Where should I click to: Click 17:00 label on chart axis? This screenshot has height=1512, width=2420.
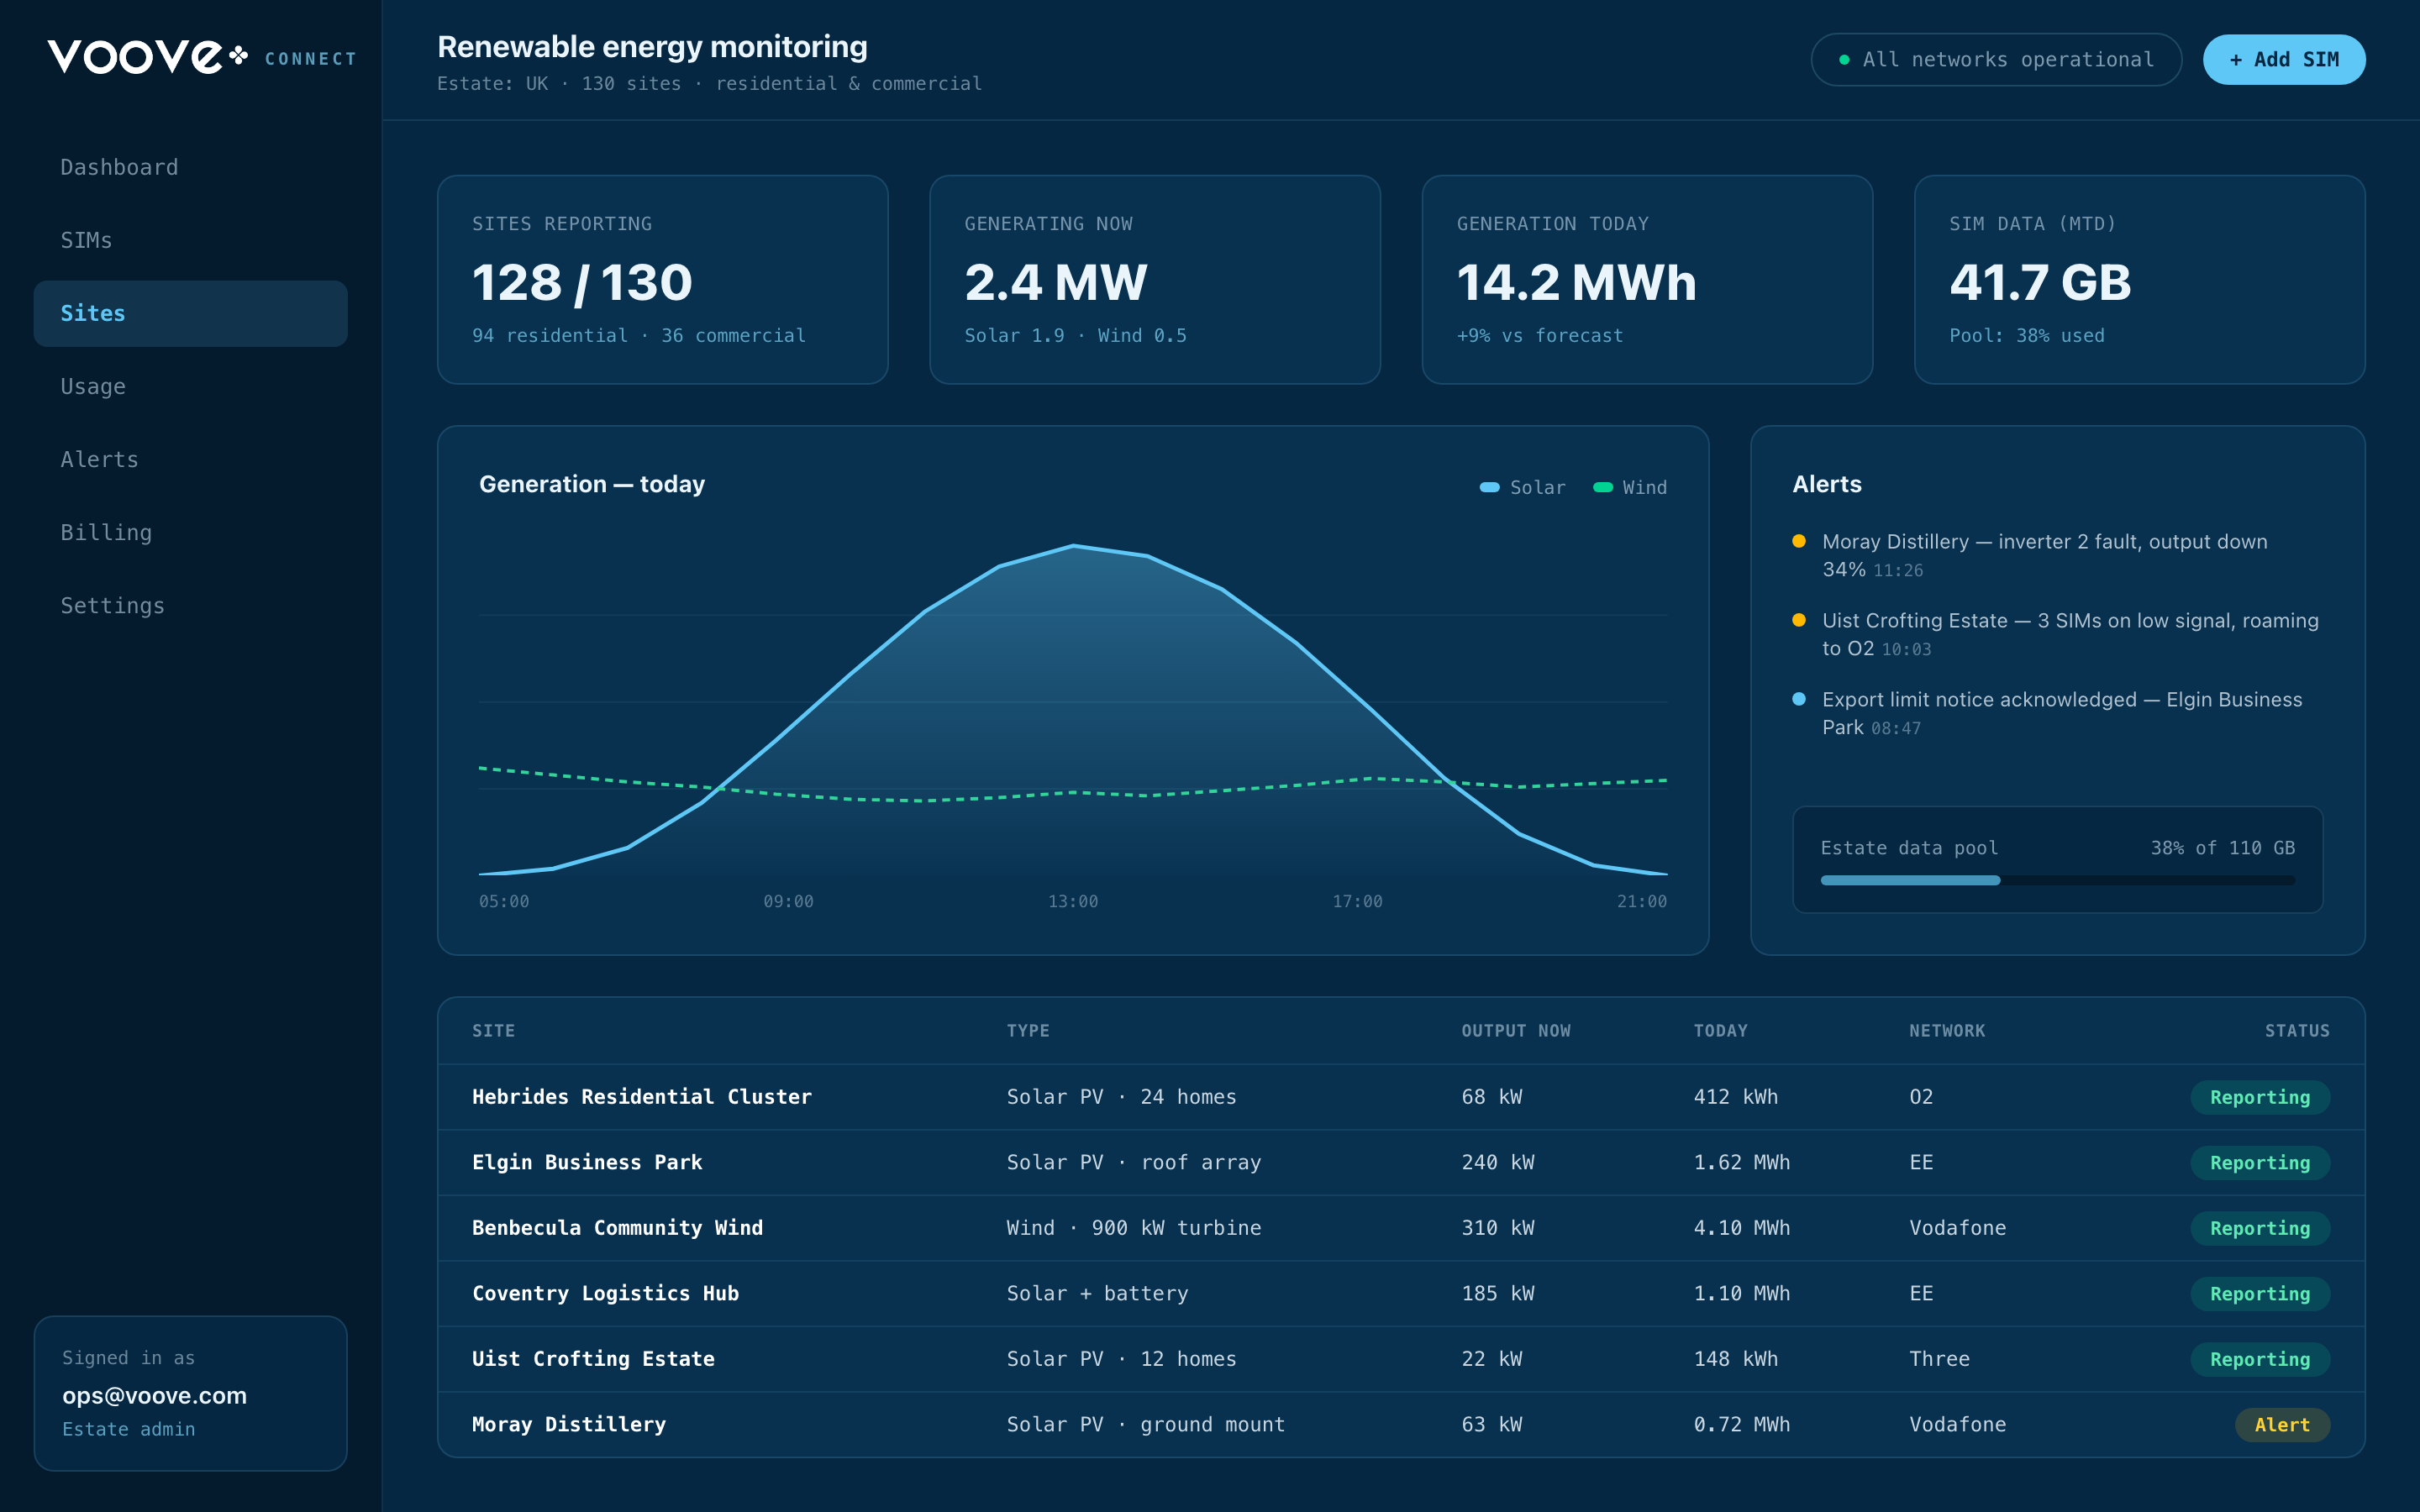[1357, 901]
